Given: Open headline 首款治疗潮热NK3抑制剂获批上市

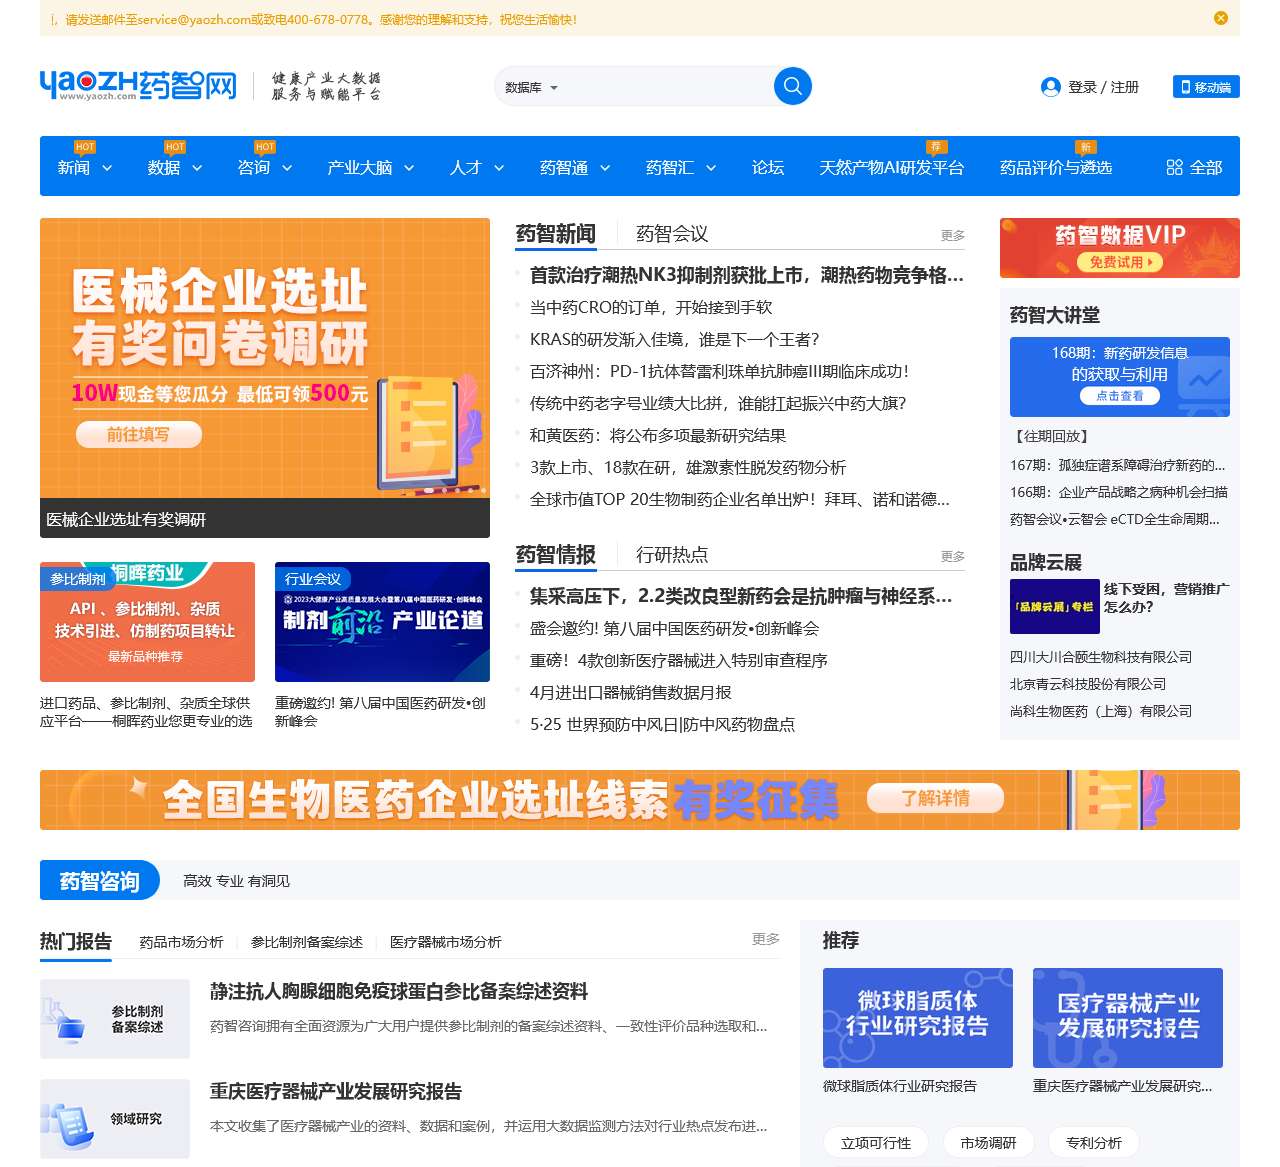Looking at the screenshot, I should coord(746,275).
